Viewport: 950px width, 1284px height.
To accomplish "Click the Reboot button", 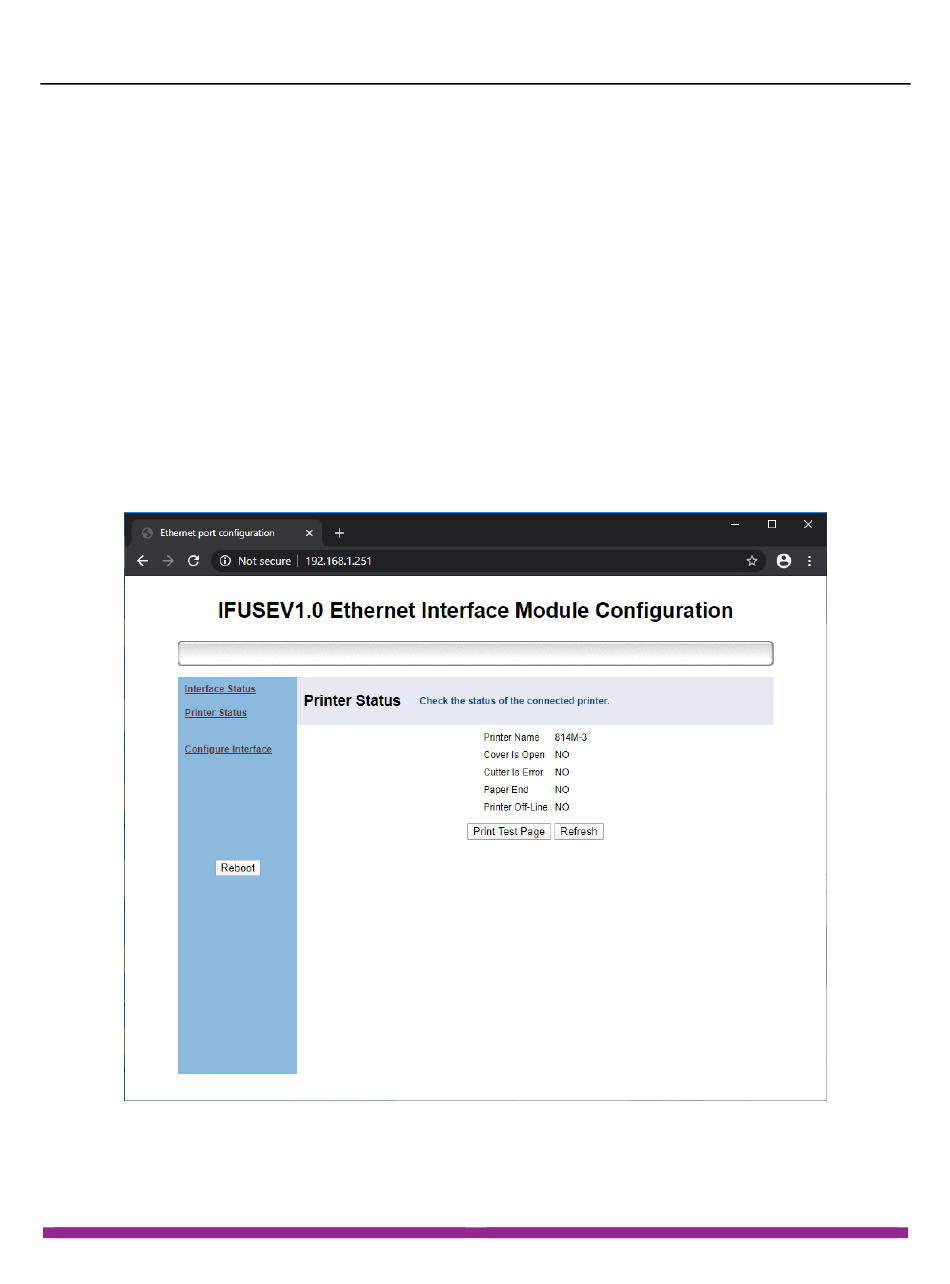I will click(x=238, y=868).
